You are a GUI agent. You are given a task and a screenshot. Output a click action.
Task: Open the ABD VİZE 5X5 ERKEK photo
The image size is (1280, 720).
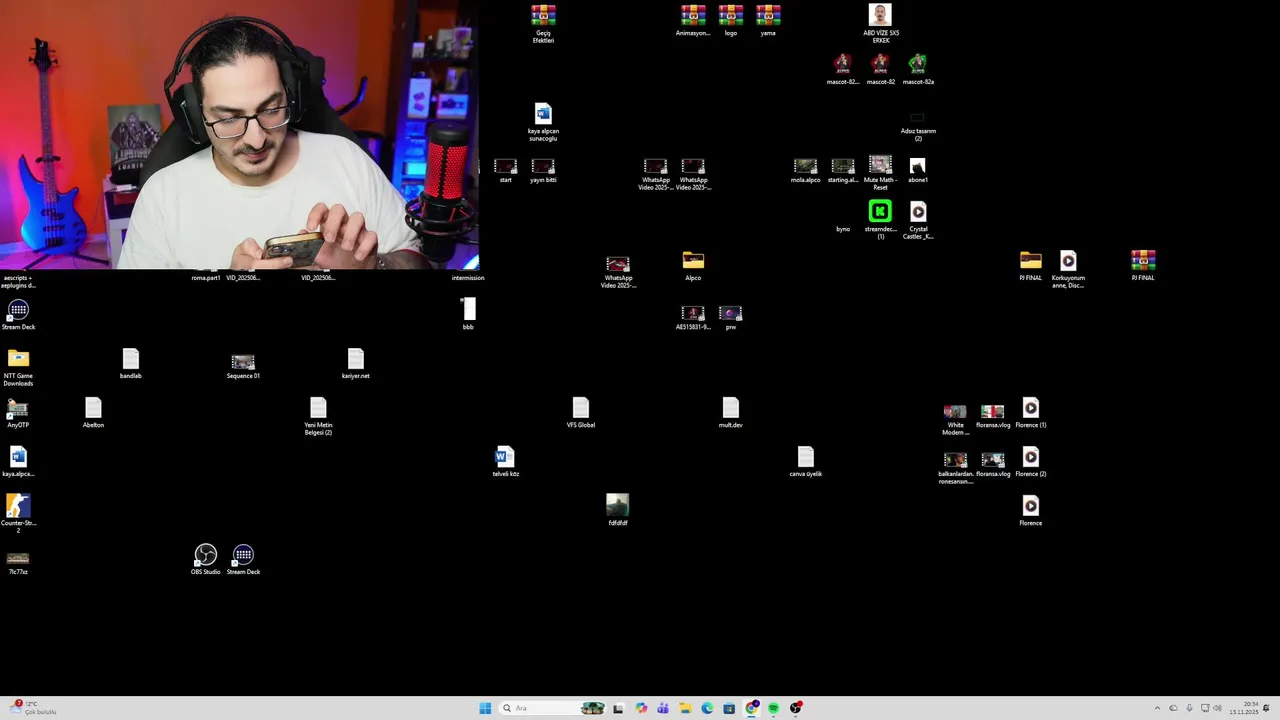pyautogui.click(x=880, y=15)
